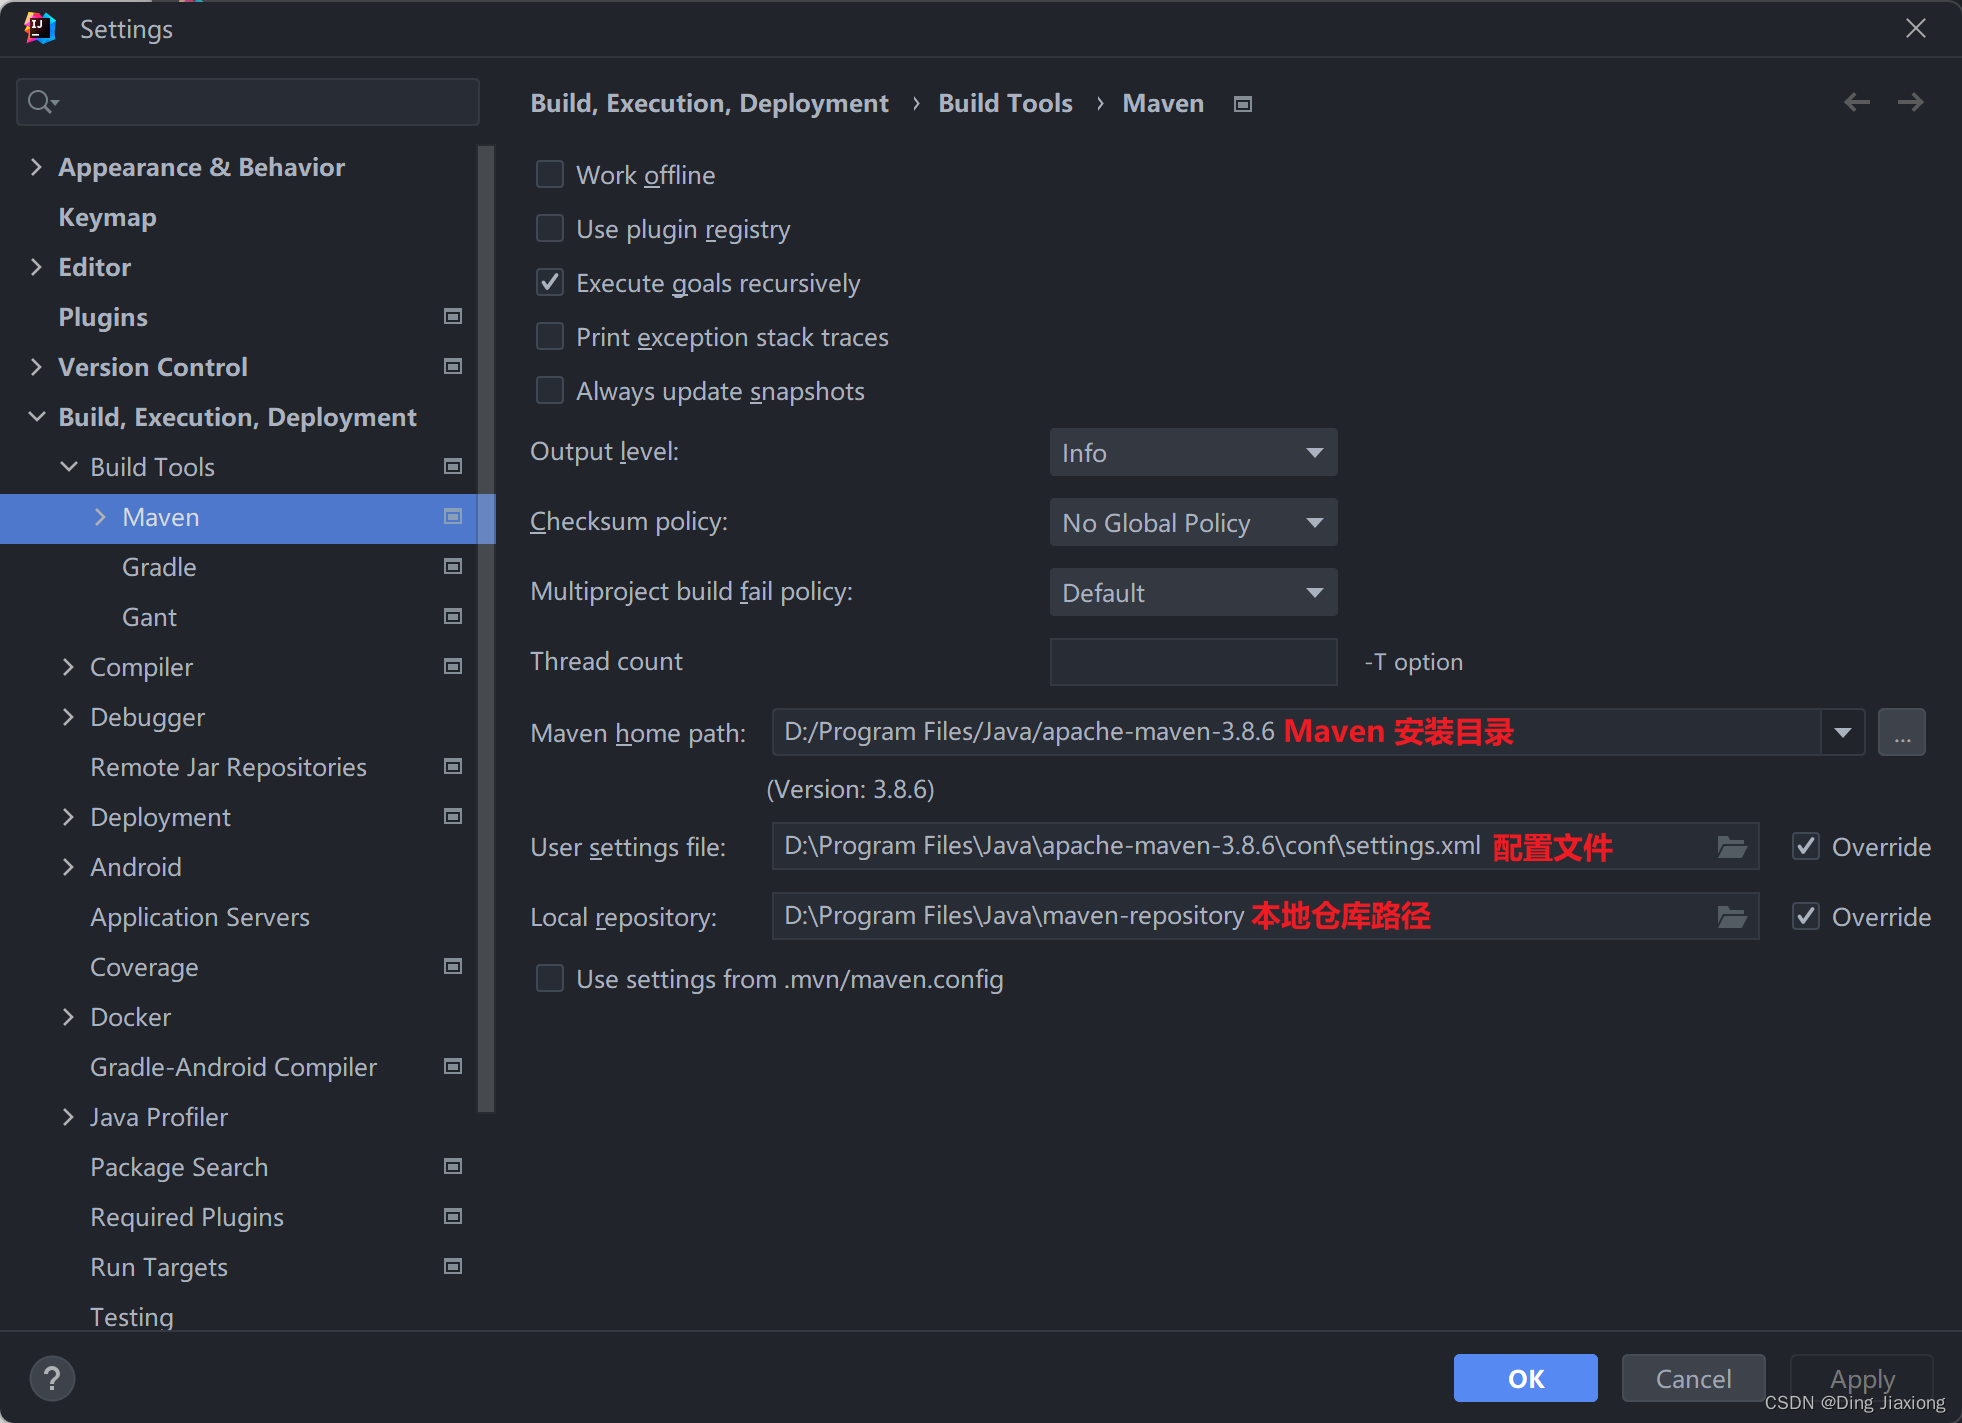Viewport: 1962px width, 1423px height.
Task: Expand the Build Execution Deployment section
Action: tap(34, 416)
